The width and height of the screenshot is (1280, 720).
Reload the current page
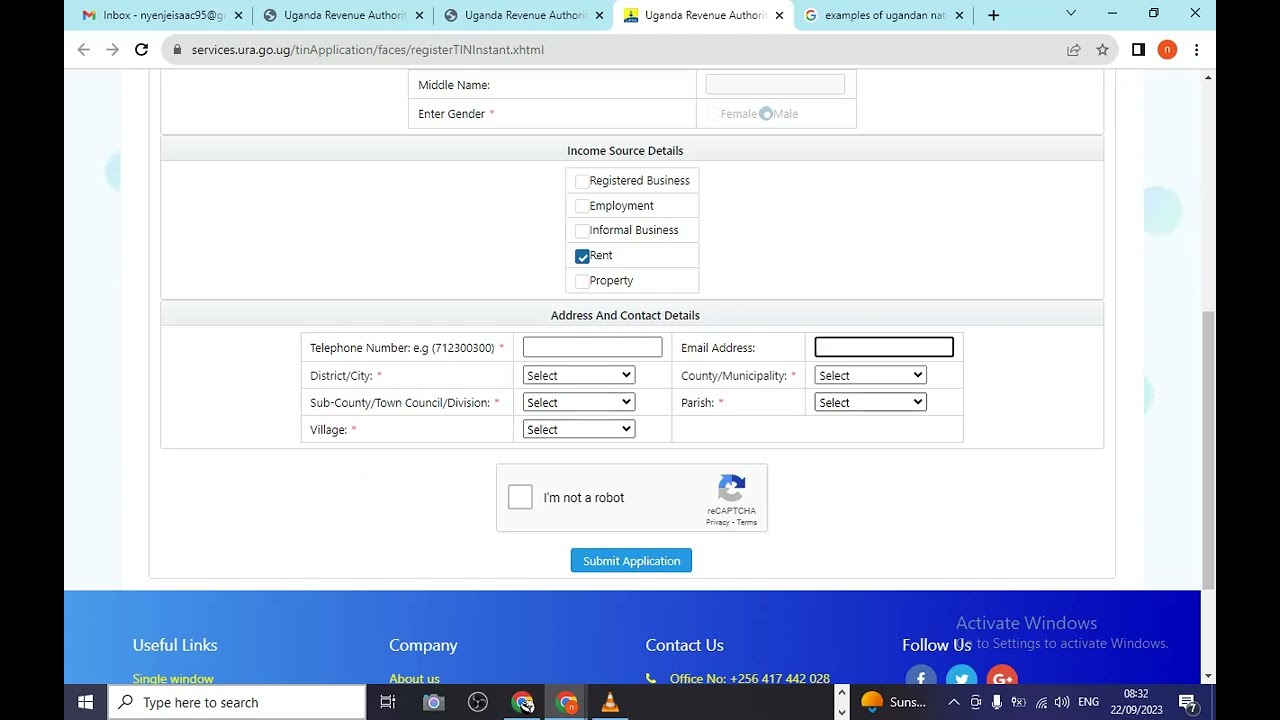point(141,49)
